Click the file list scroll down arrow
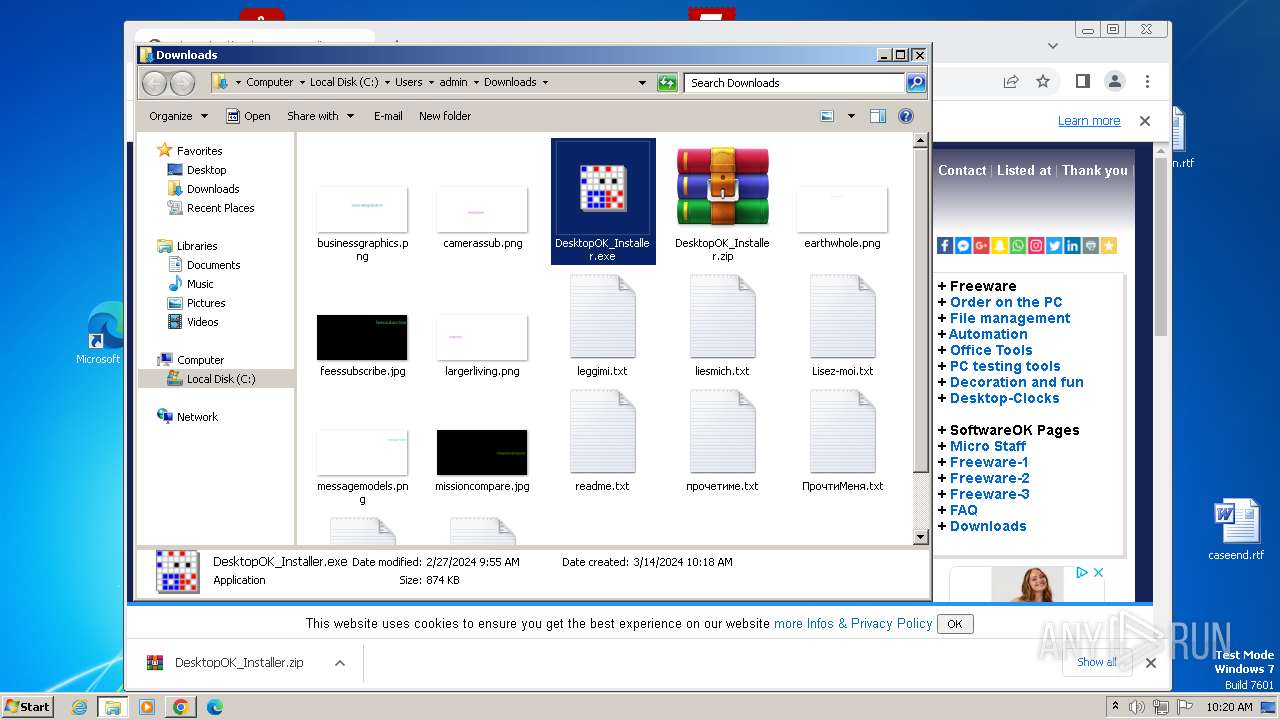1280x720 pixels. coord(921,537)
